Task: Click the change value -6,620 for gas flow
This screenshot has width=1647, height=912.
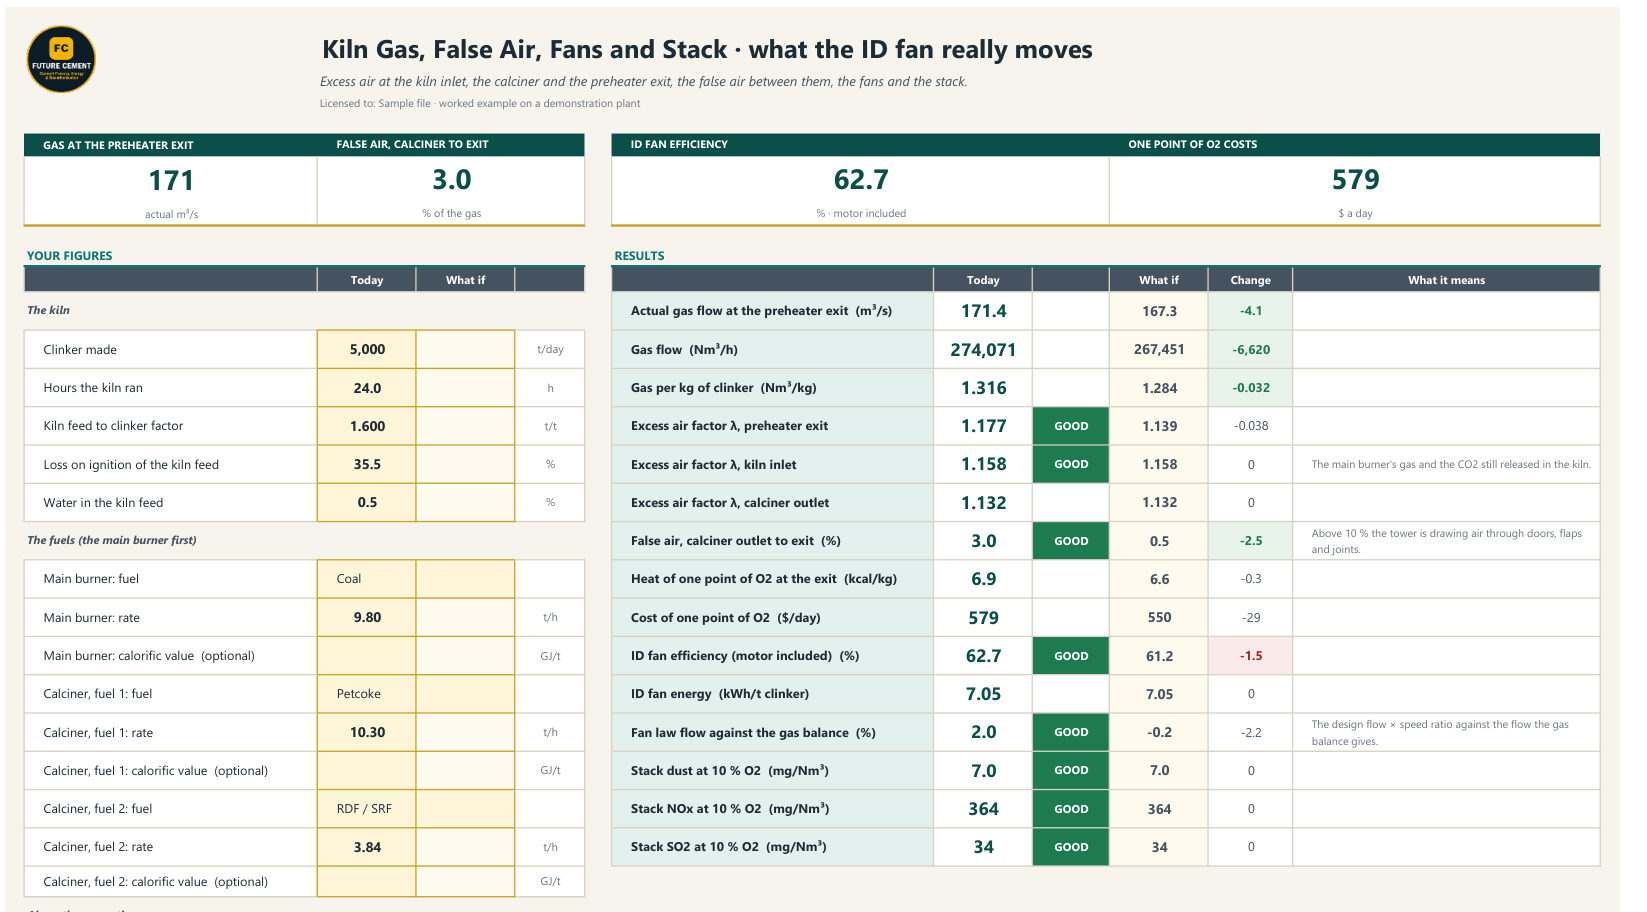Action: pos(1251,350)
